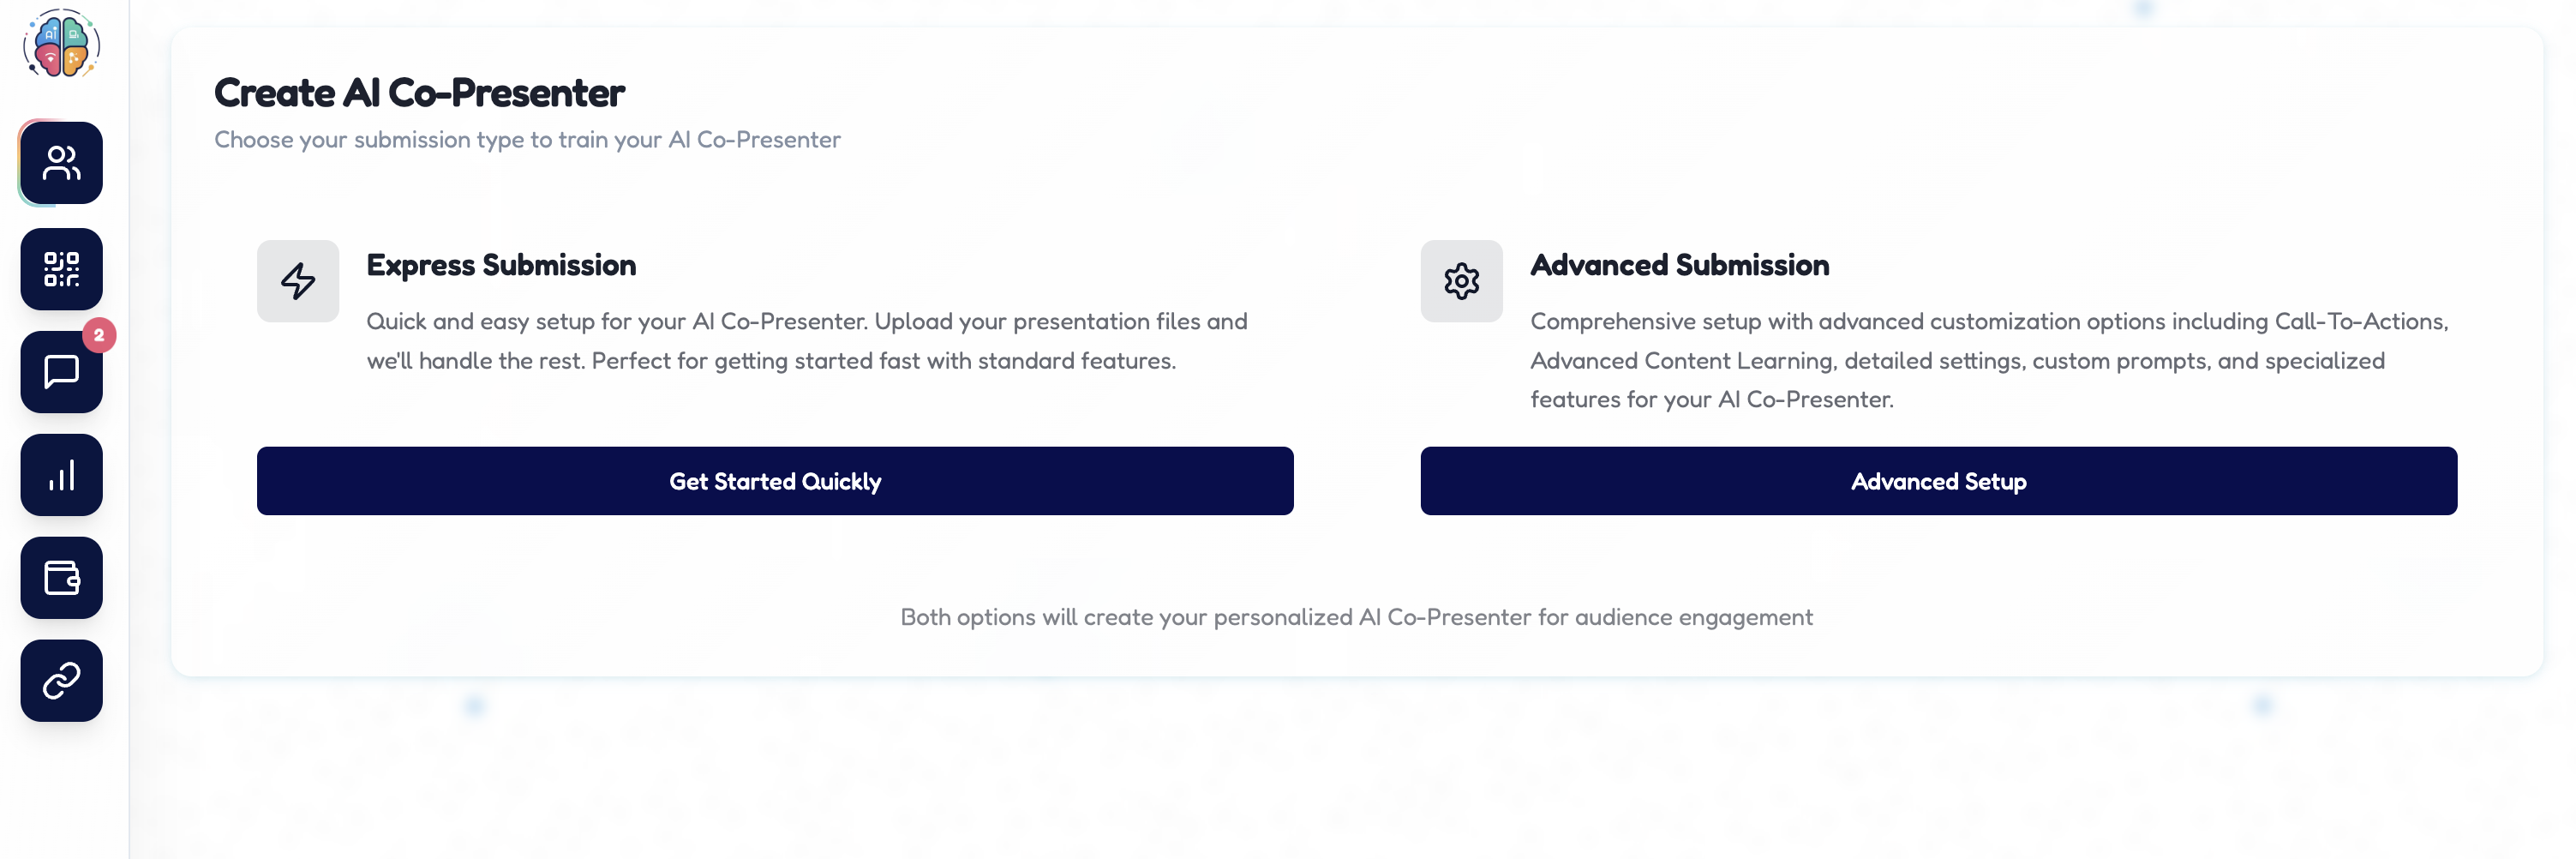The width and height of the screenshot is (2576, 859).
Task: Click the red notification badge showing 2
Action: pos(99,335)
